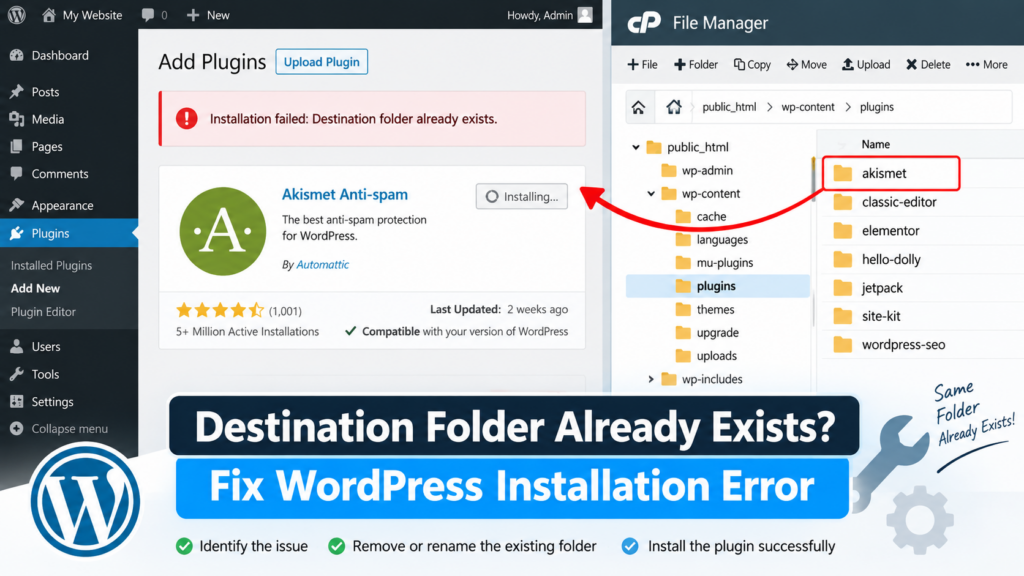Open the Automattic author link
The height and width of the screenshot is (576, 1024).
pos(323,264)
